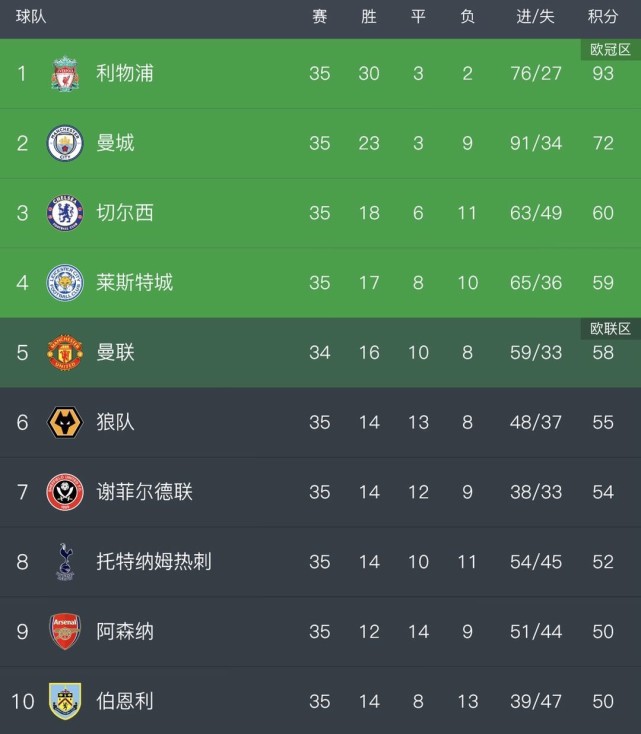The height and width of the screenshot is (734, 641).
Task: Click the 托特纳姆热刺 team name
Action: pos(154,562)
